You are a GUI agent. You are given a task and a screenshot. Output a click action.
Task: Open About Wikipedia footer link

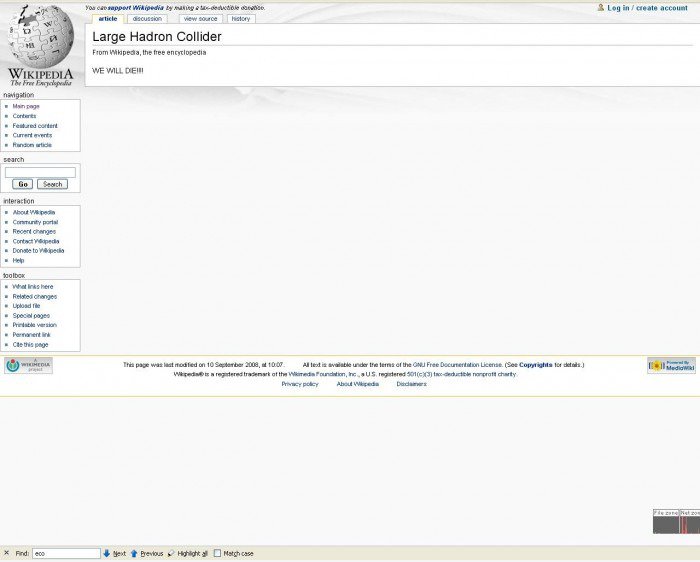[358, 384]
